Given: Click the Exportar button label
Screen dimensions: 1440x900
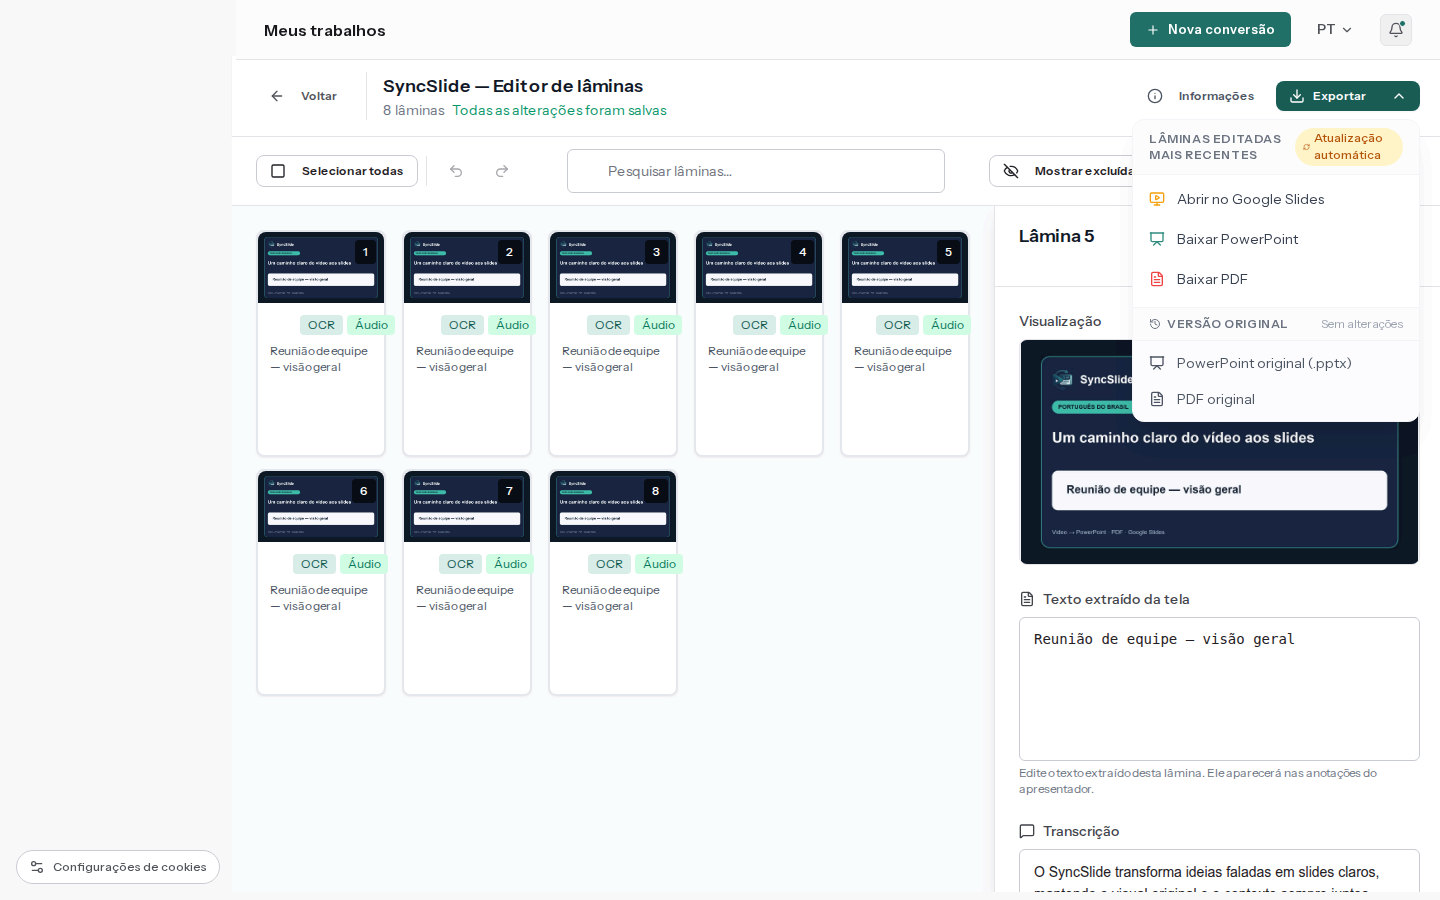Looking at the screenshot, I should pyautogui.click(x=1339, y=96).
